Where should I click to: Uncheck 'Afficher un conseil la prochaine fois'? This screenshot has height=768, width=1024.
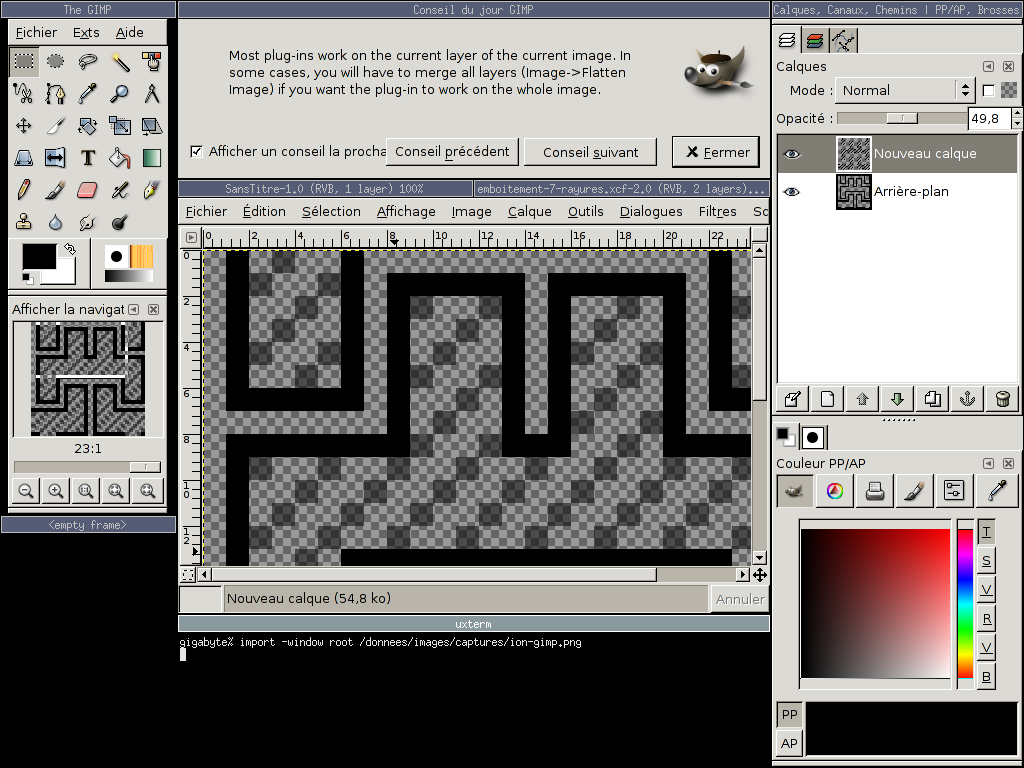point(196,152)
